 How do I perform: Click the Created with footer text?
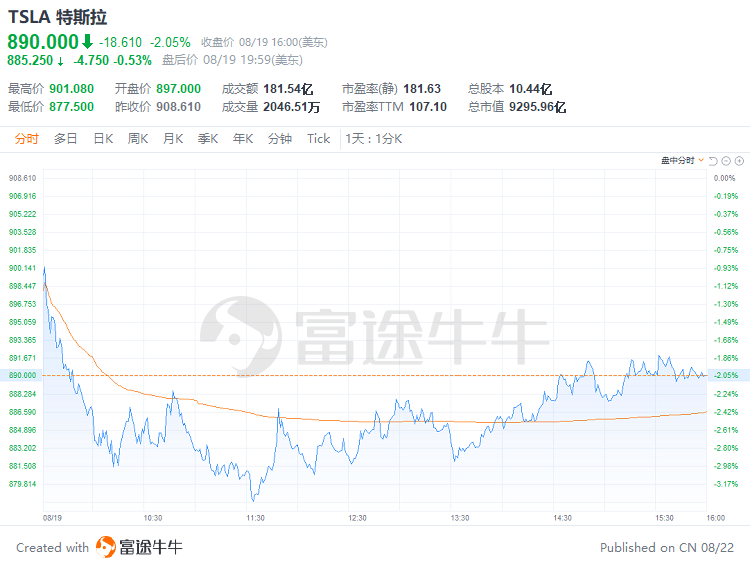pyautogui.click(x=53, y=547)
